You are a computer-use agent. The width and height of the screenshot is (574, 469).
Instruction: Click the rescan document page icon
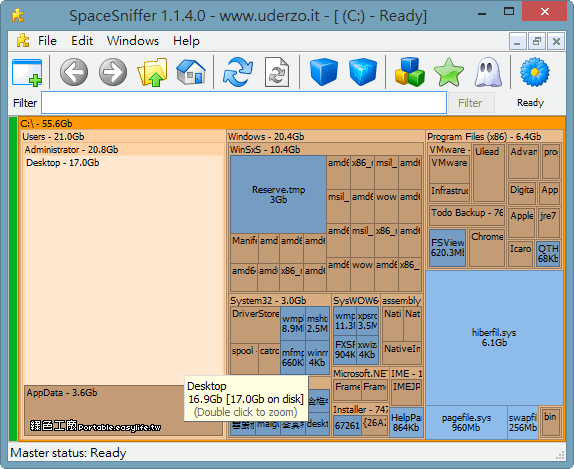(x=277, y=72)
